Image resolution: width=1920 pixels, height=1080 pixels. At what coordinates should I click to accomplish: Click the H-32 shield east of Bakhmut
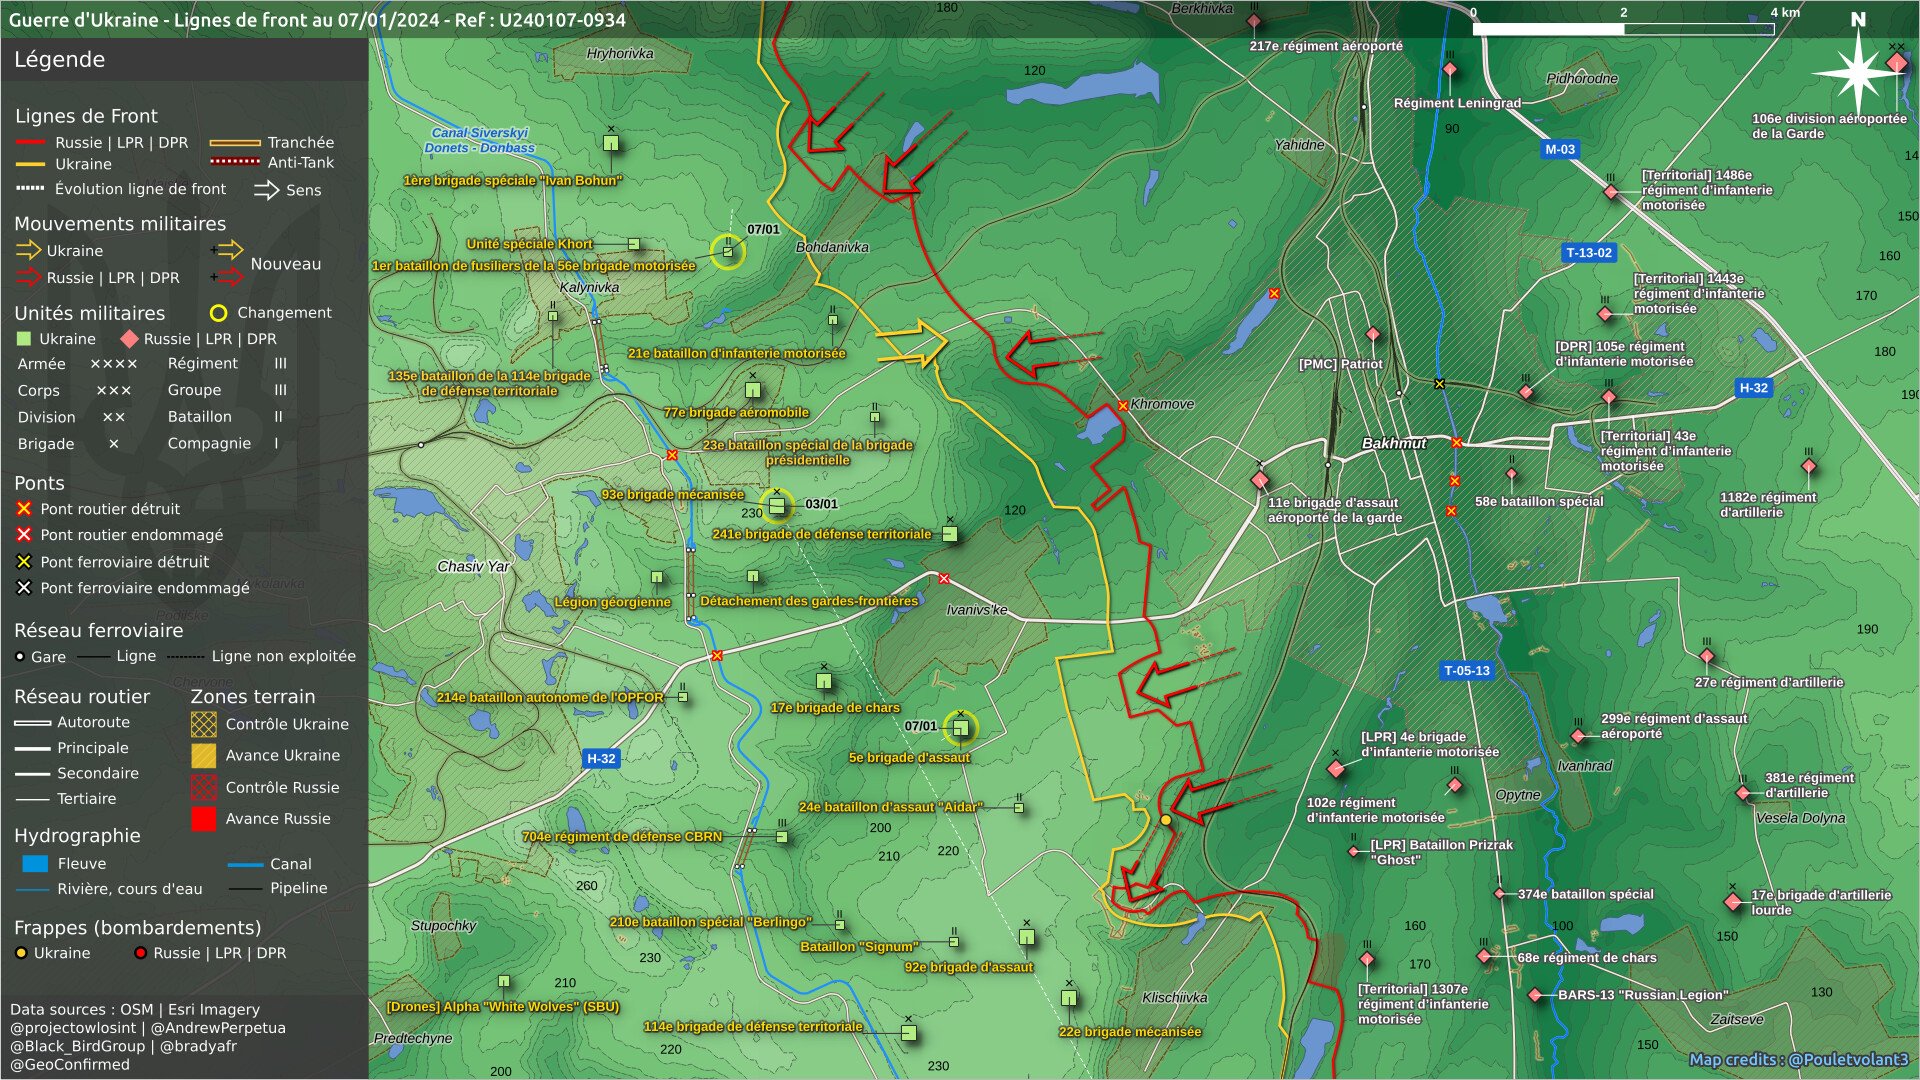[1753, 387]
